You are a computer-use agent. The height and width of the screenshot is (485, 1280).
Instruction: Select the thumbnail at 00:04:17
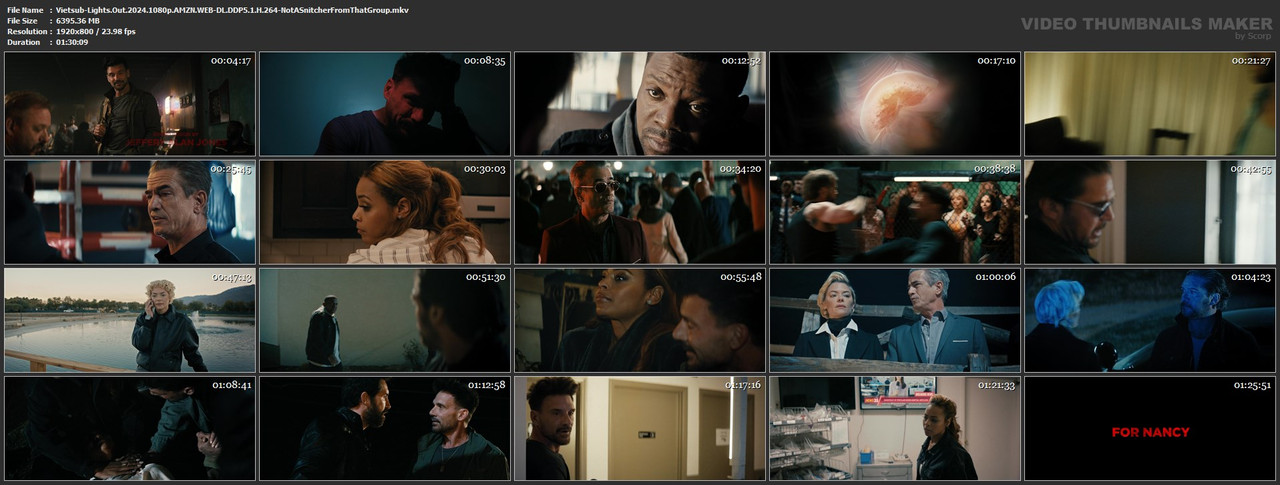coord(130,104)
